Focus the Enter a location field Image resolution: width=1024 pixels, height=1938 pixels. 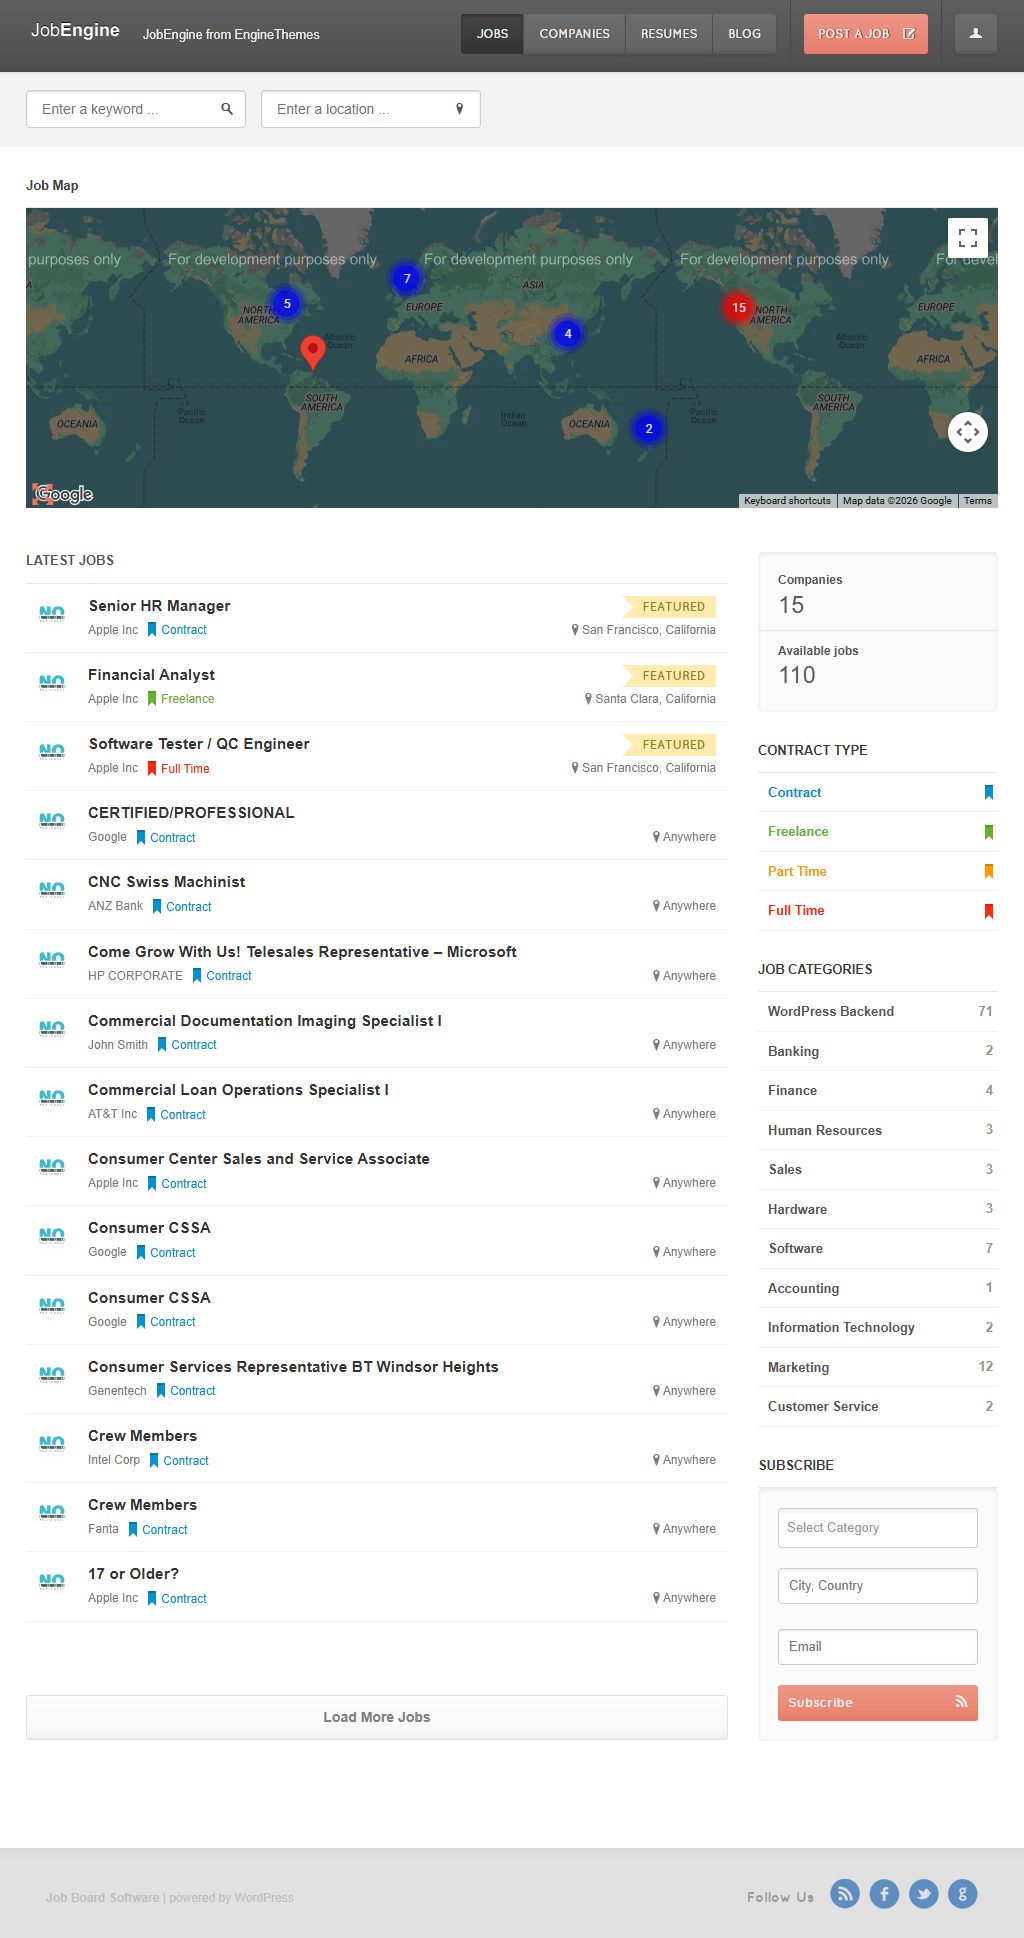(371, 109)
